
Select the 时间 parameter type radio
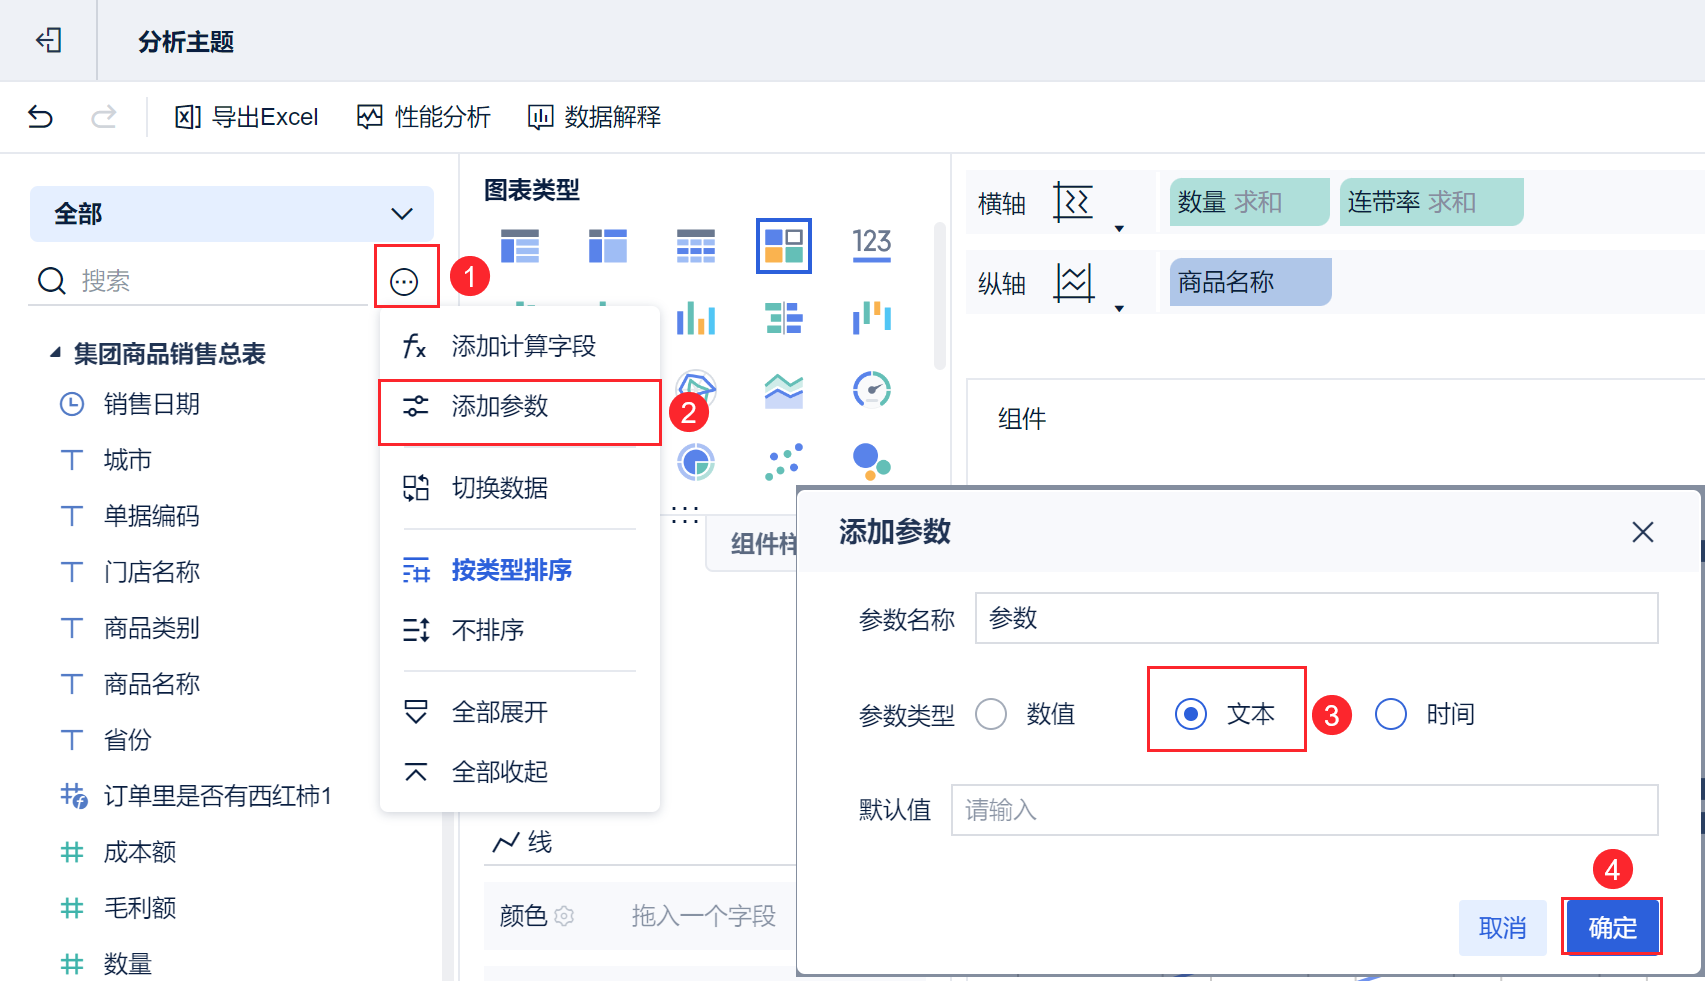point(1391,714)
